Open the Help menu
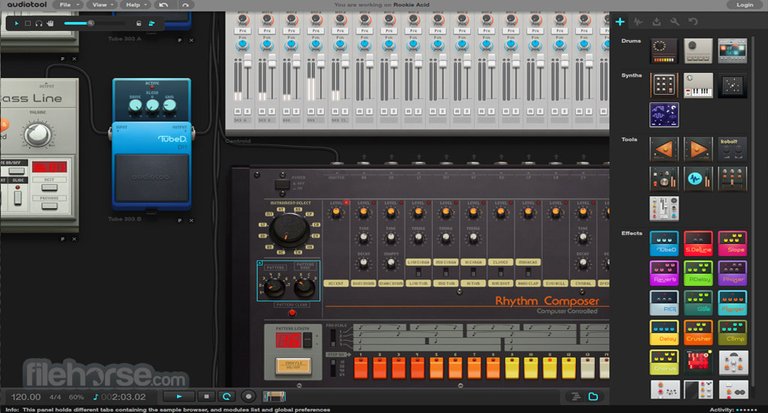Image resolution: width=768 pixels, height=413 pixels. 135,5
